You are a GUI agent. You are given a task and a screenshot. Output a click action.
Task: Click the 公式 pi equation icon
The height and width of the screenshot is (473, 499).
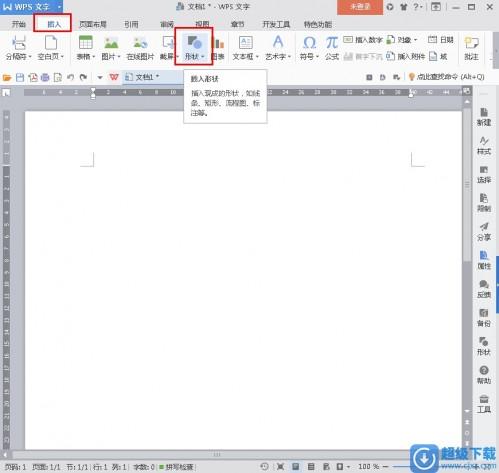(x=332, y=47)
